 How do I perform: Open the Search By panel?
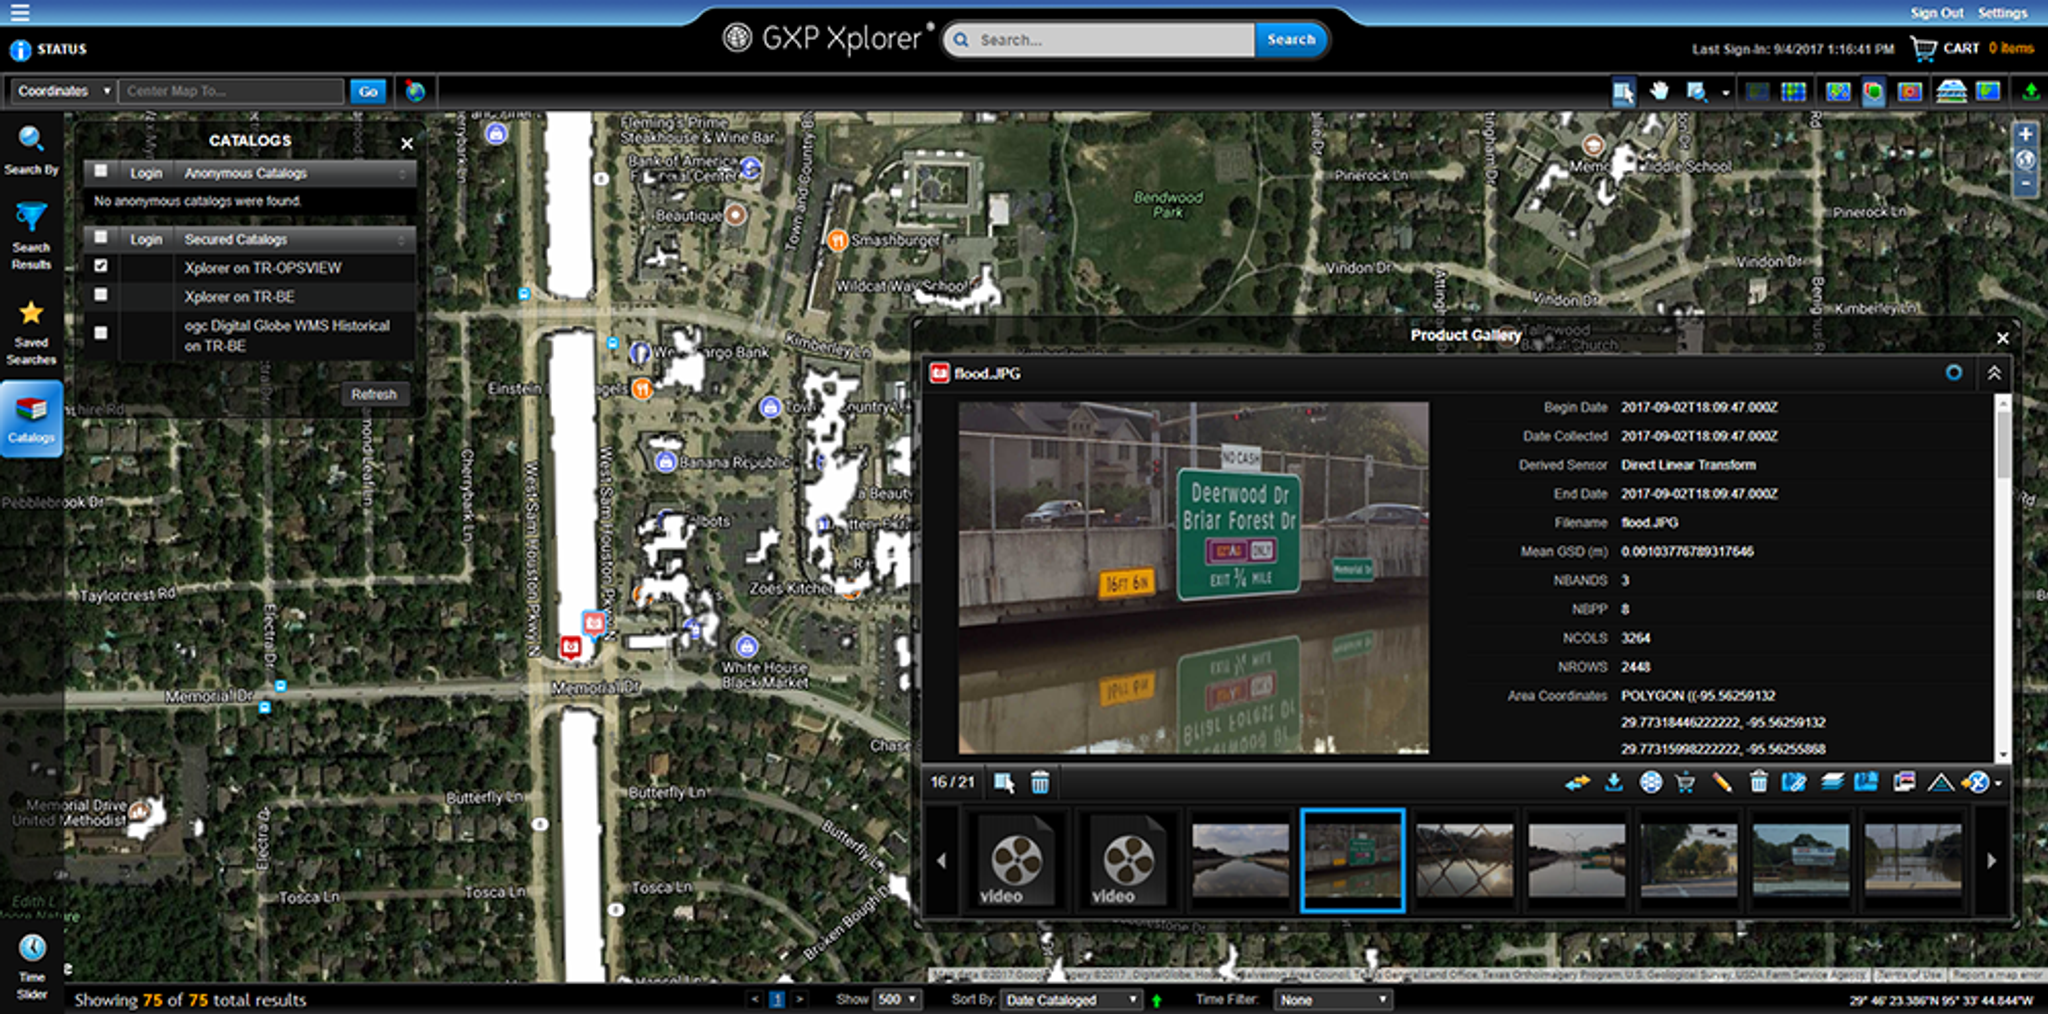31,151
